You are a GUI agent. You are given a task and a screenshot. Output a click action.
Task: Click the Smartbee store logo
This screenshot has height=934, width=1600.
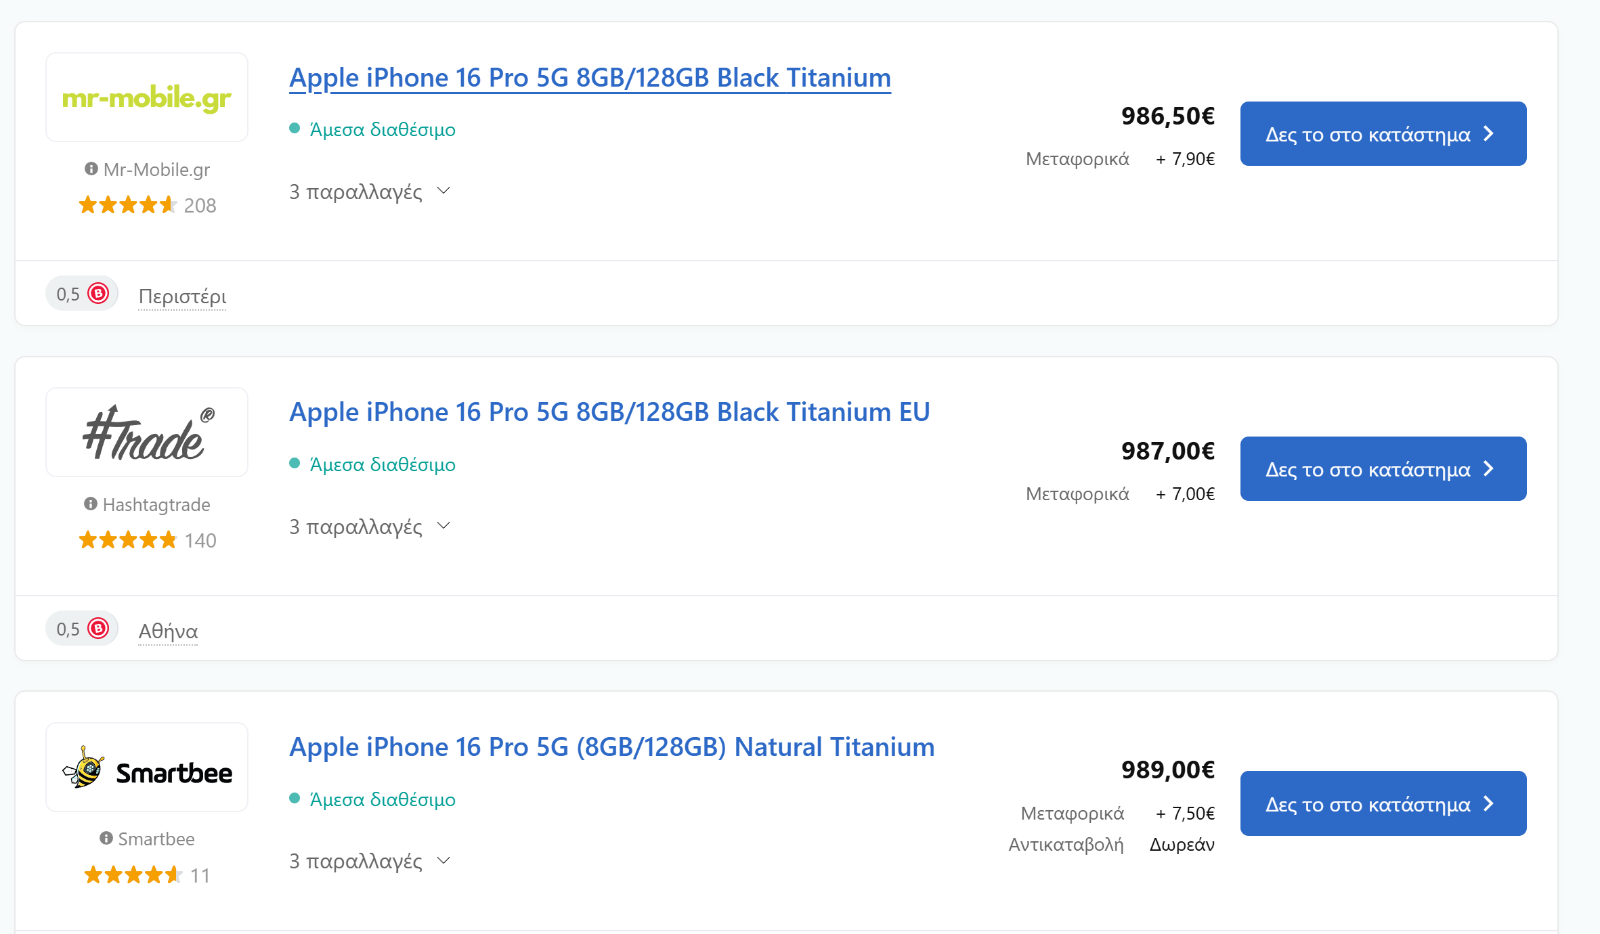147,767
